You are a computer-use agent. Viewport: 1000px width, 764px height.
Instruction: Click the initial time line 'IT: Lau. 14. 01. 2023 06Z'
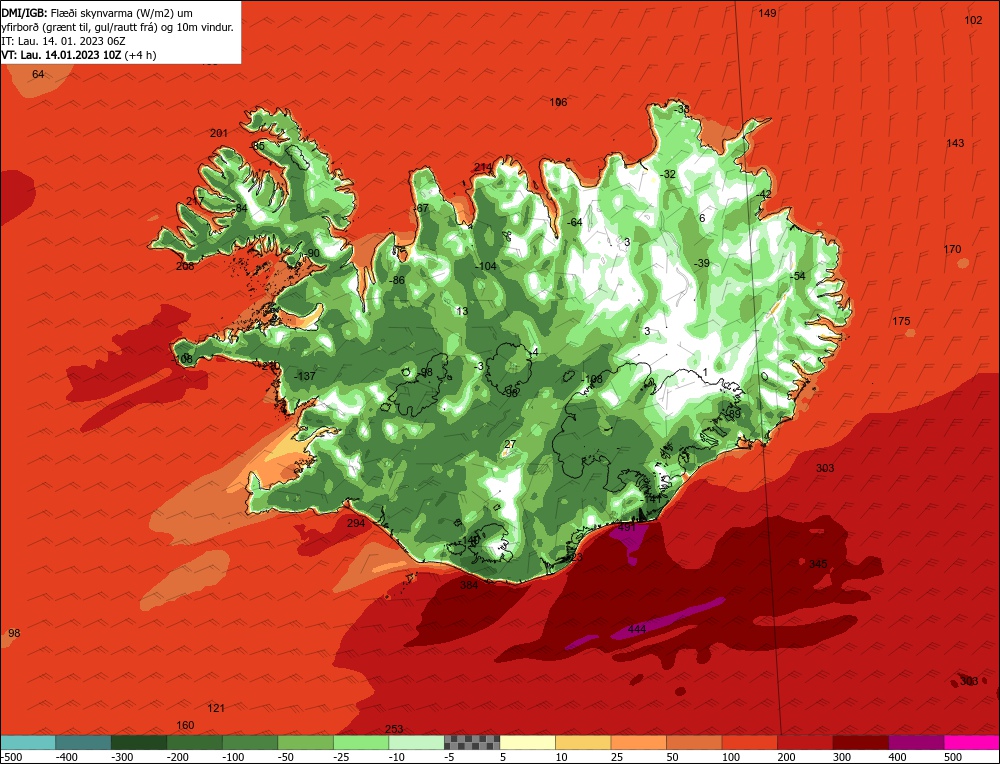click(x=64, y=41)
